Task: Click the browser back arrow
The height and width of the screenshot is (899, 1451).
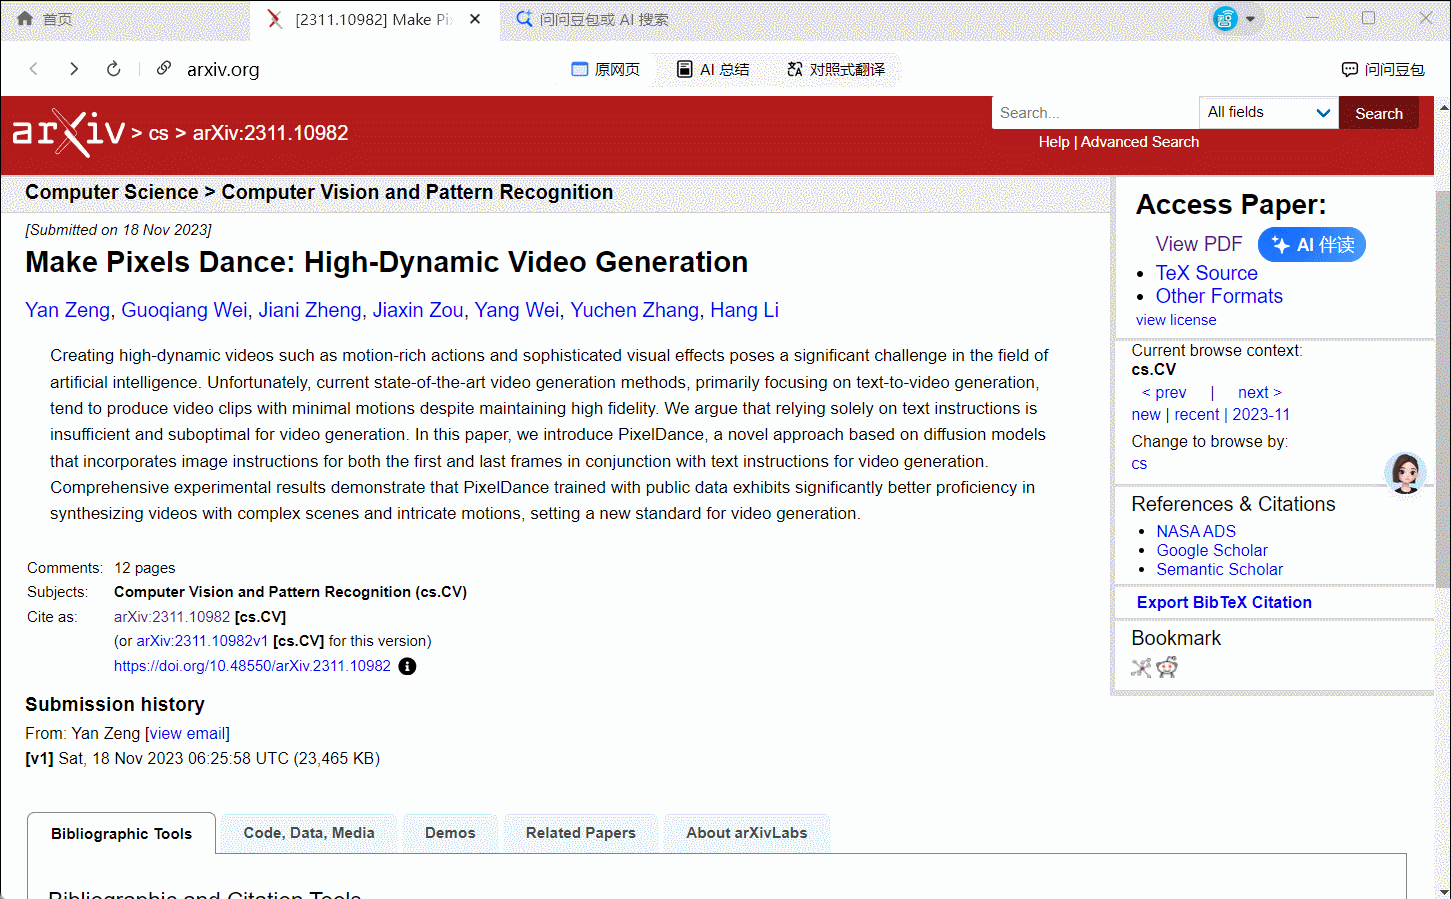Action: 34,69
